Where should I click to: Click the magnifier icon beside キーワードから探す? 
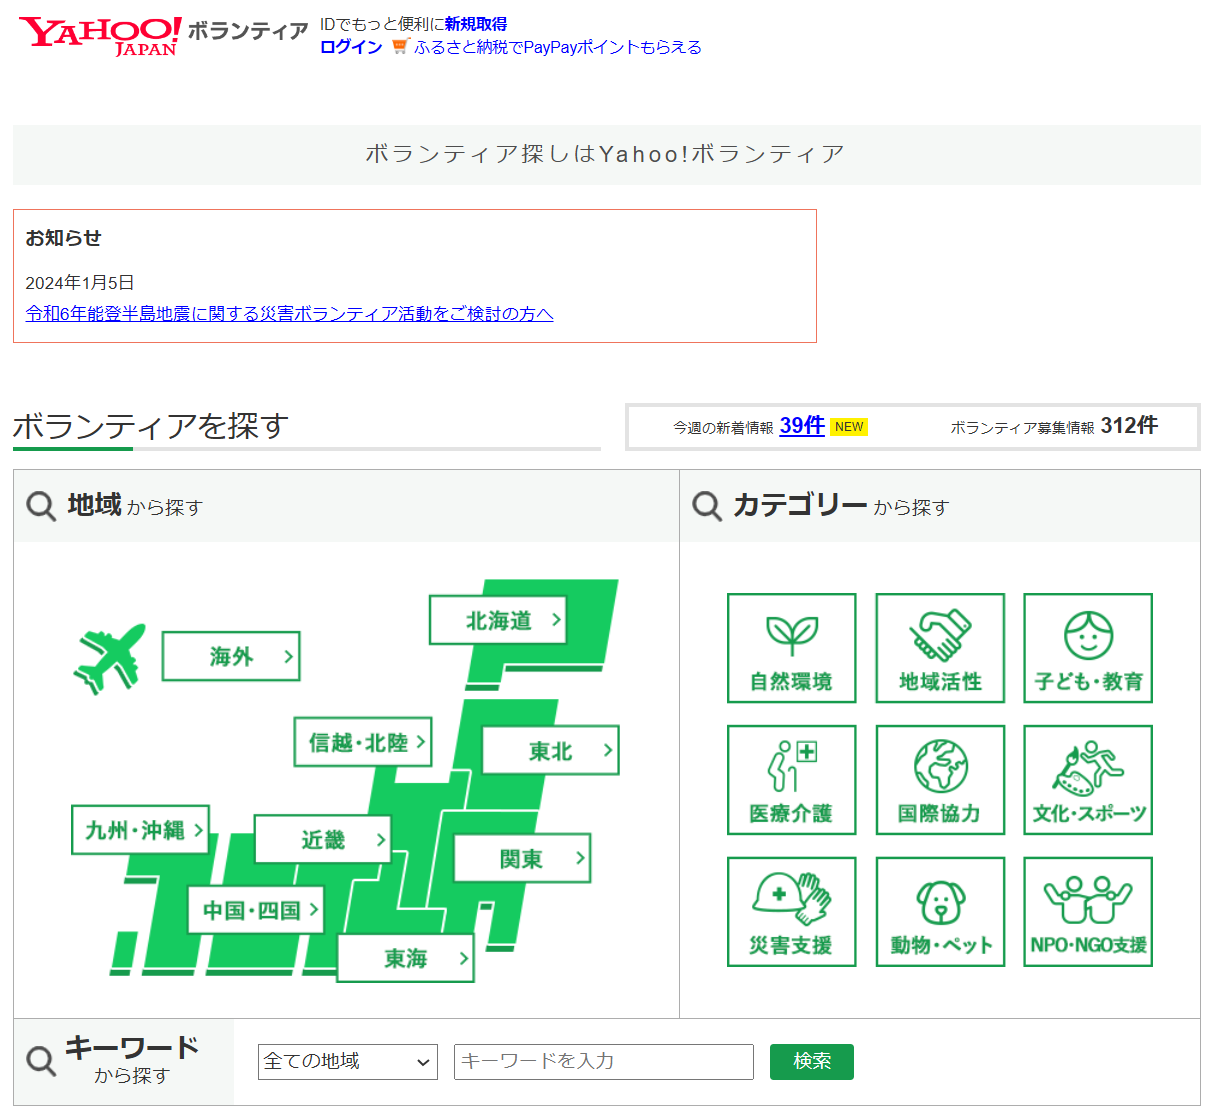click(41, 1061)
